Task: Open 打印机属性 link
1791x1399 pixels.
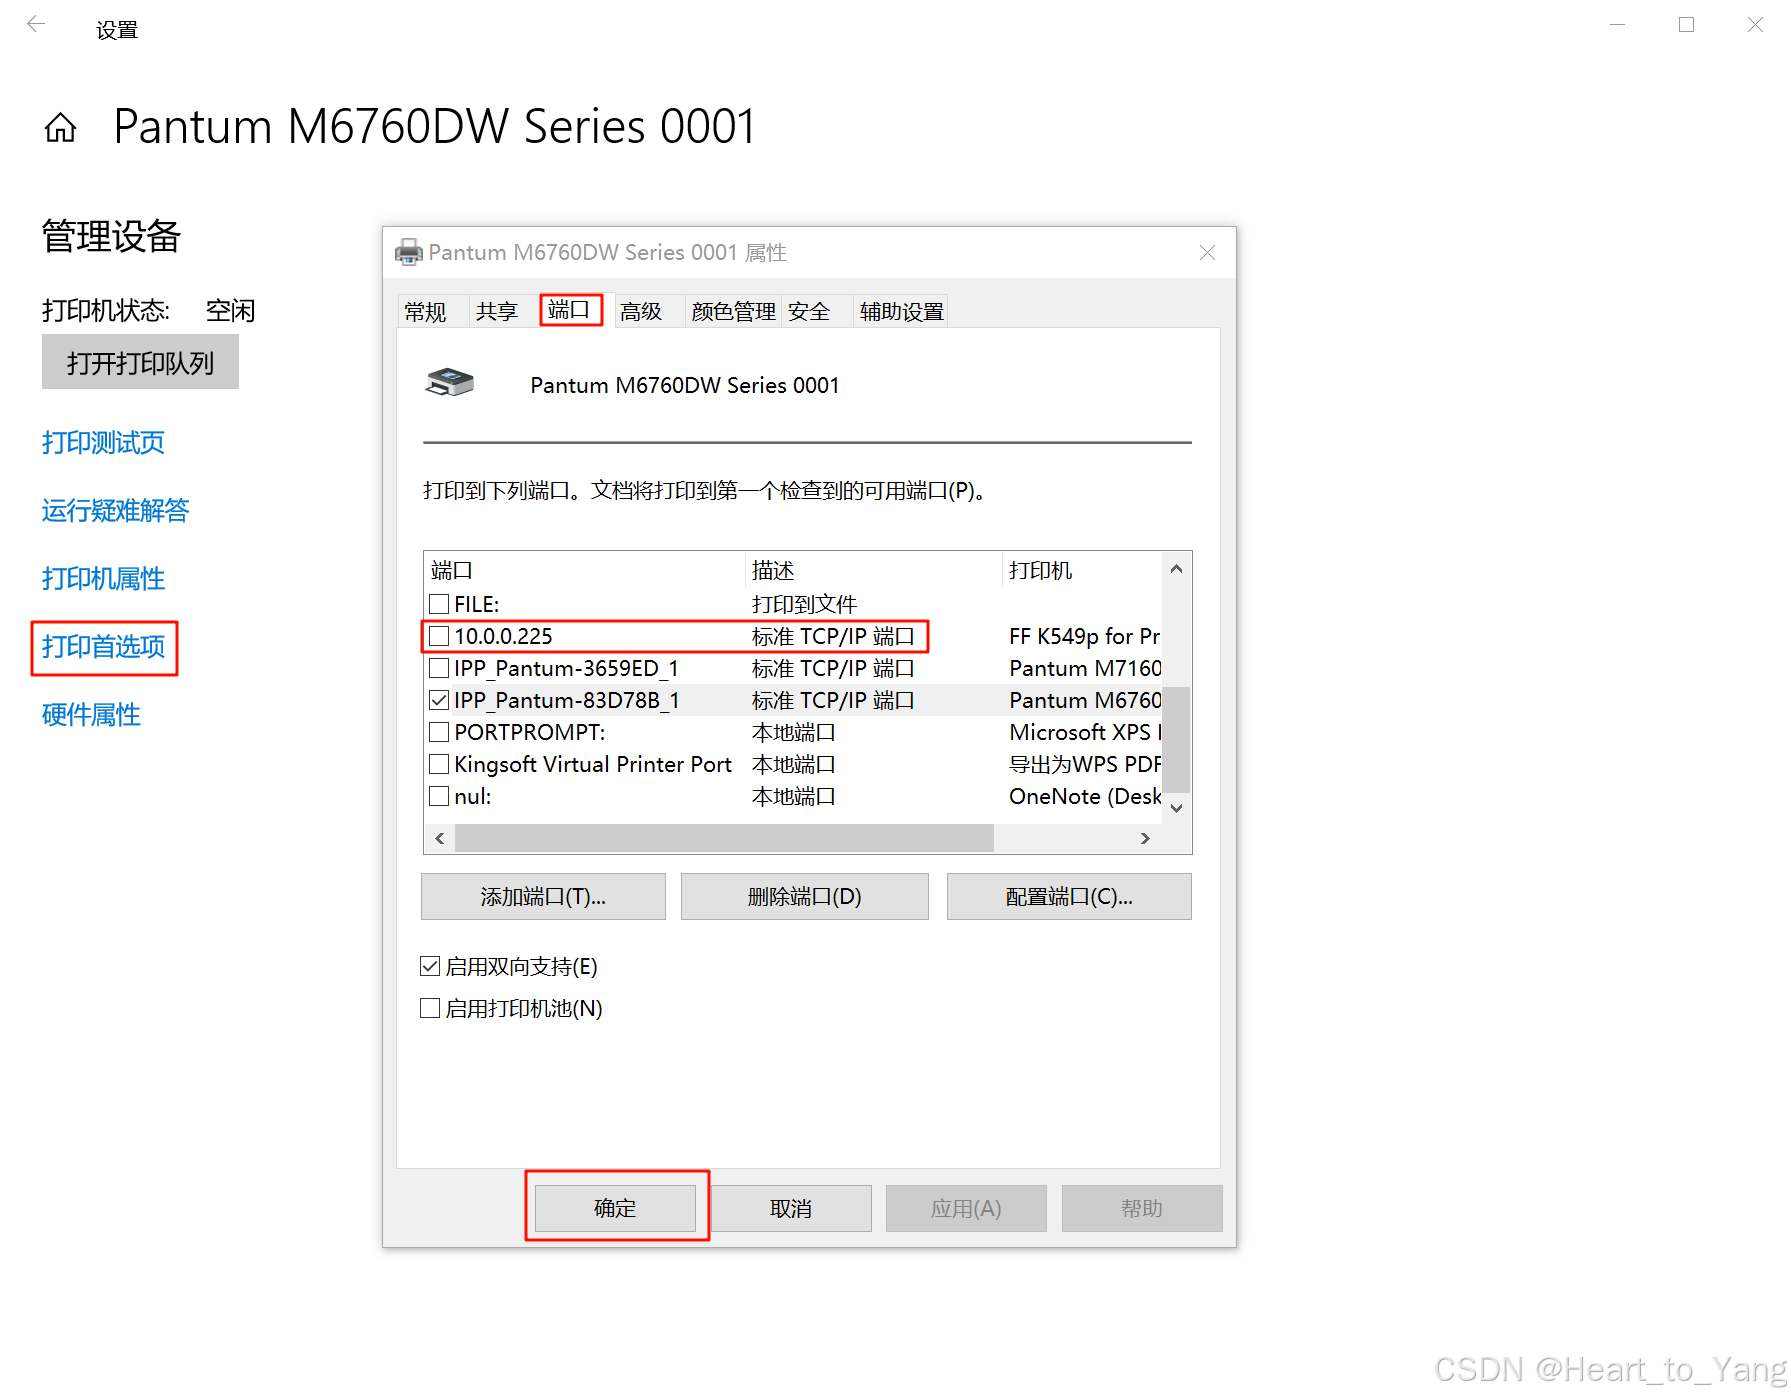Action: click(103, 579)
